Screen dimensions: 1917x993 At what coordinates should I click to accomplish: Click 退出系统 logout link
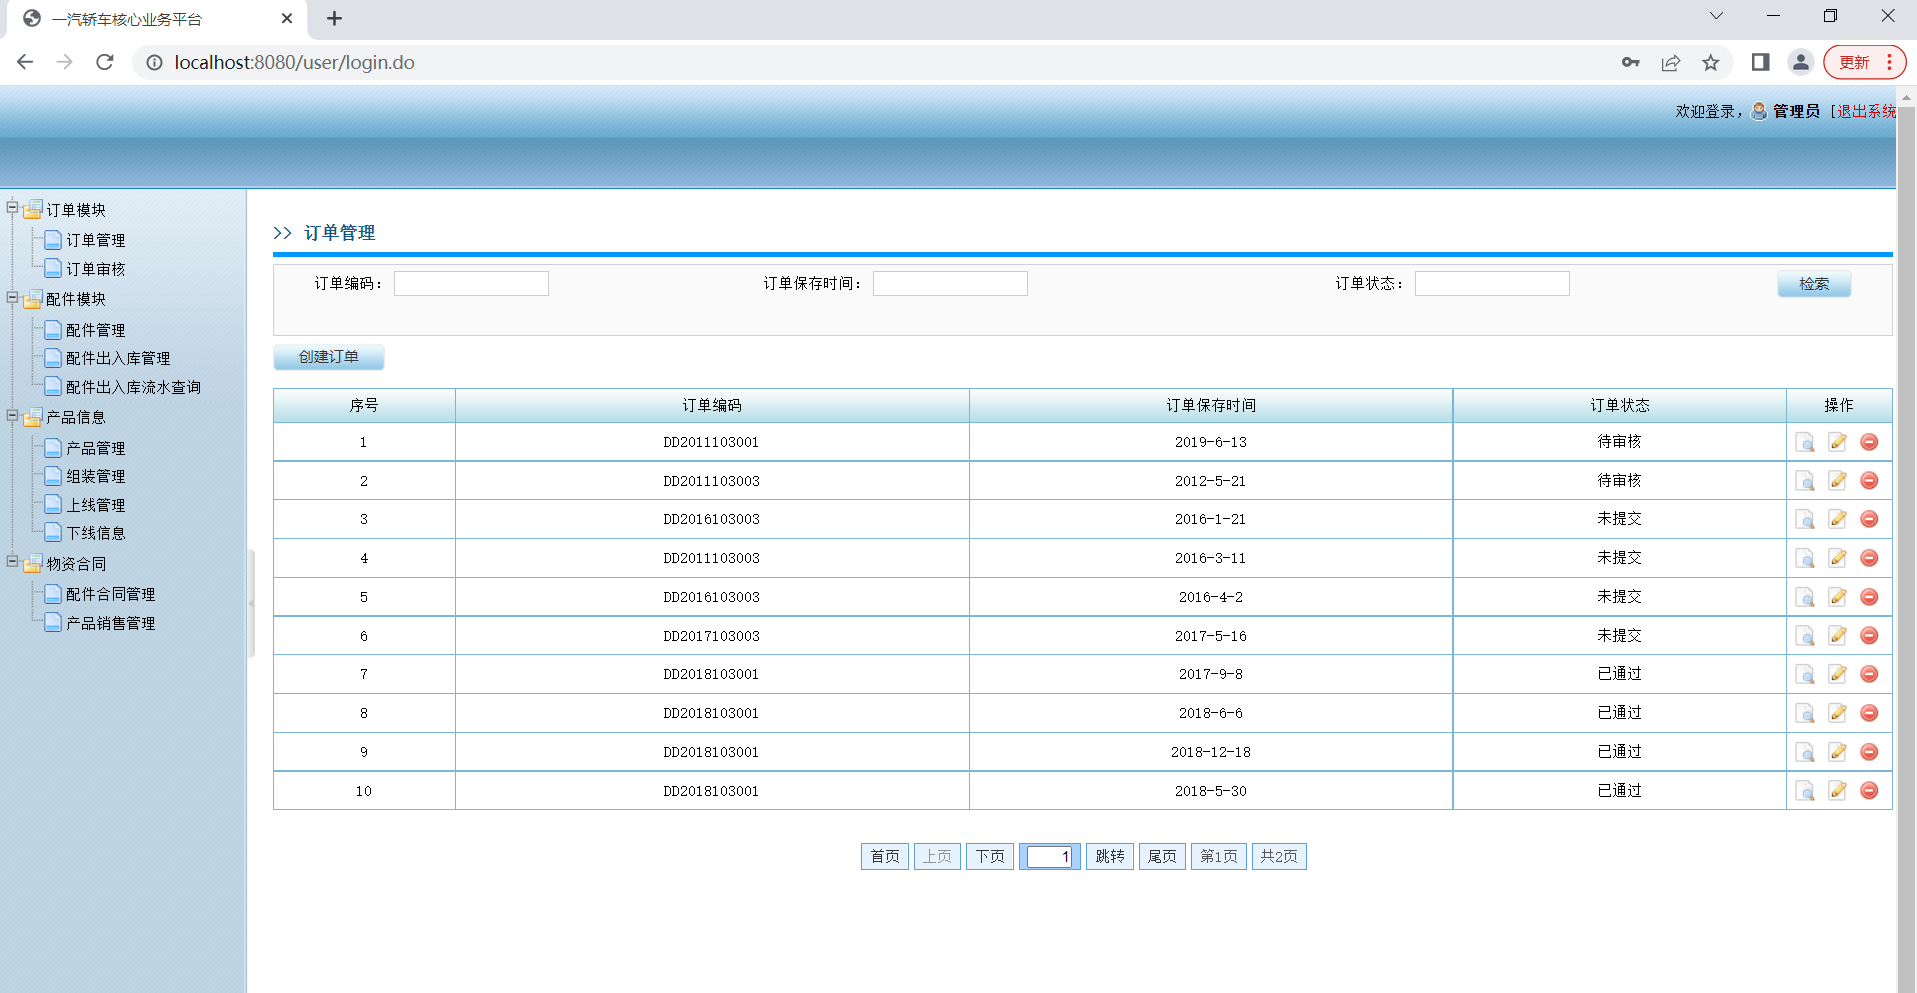(1866, 111)
